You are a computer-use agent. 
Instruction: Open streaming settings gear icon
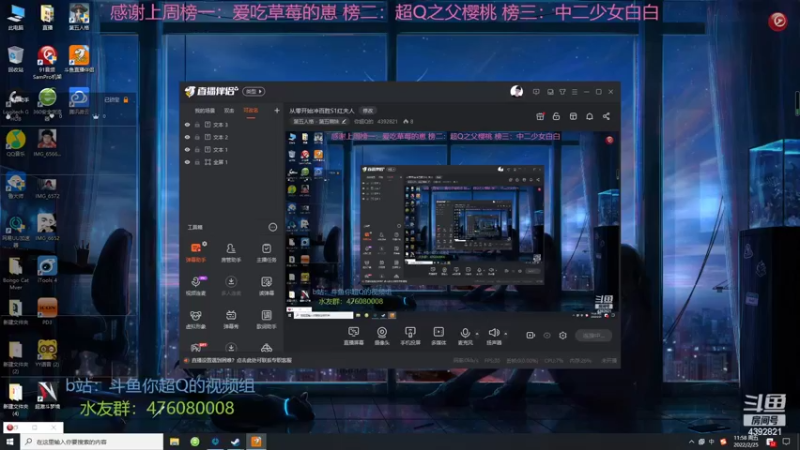click(563, 335)
